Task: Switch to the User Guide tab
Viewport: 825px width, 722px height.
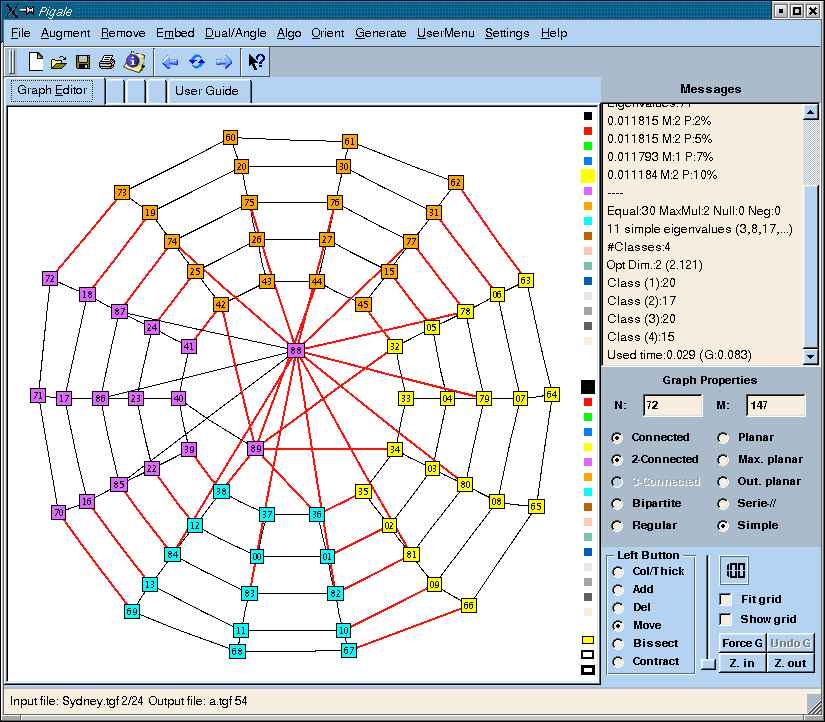Action: point(206,91)
